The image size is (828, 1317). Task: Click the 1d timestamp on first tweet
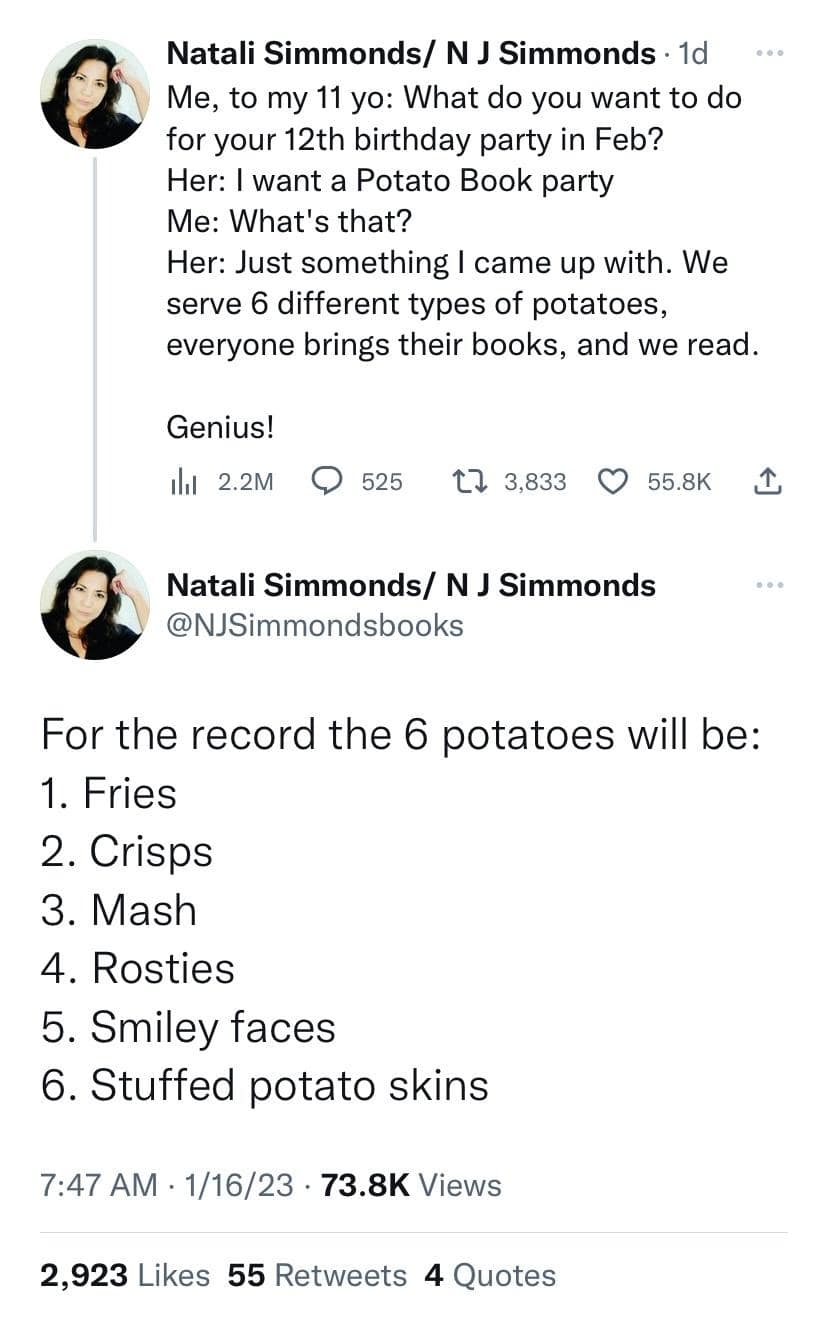[x=692, y=53]
